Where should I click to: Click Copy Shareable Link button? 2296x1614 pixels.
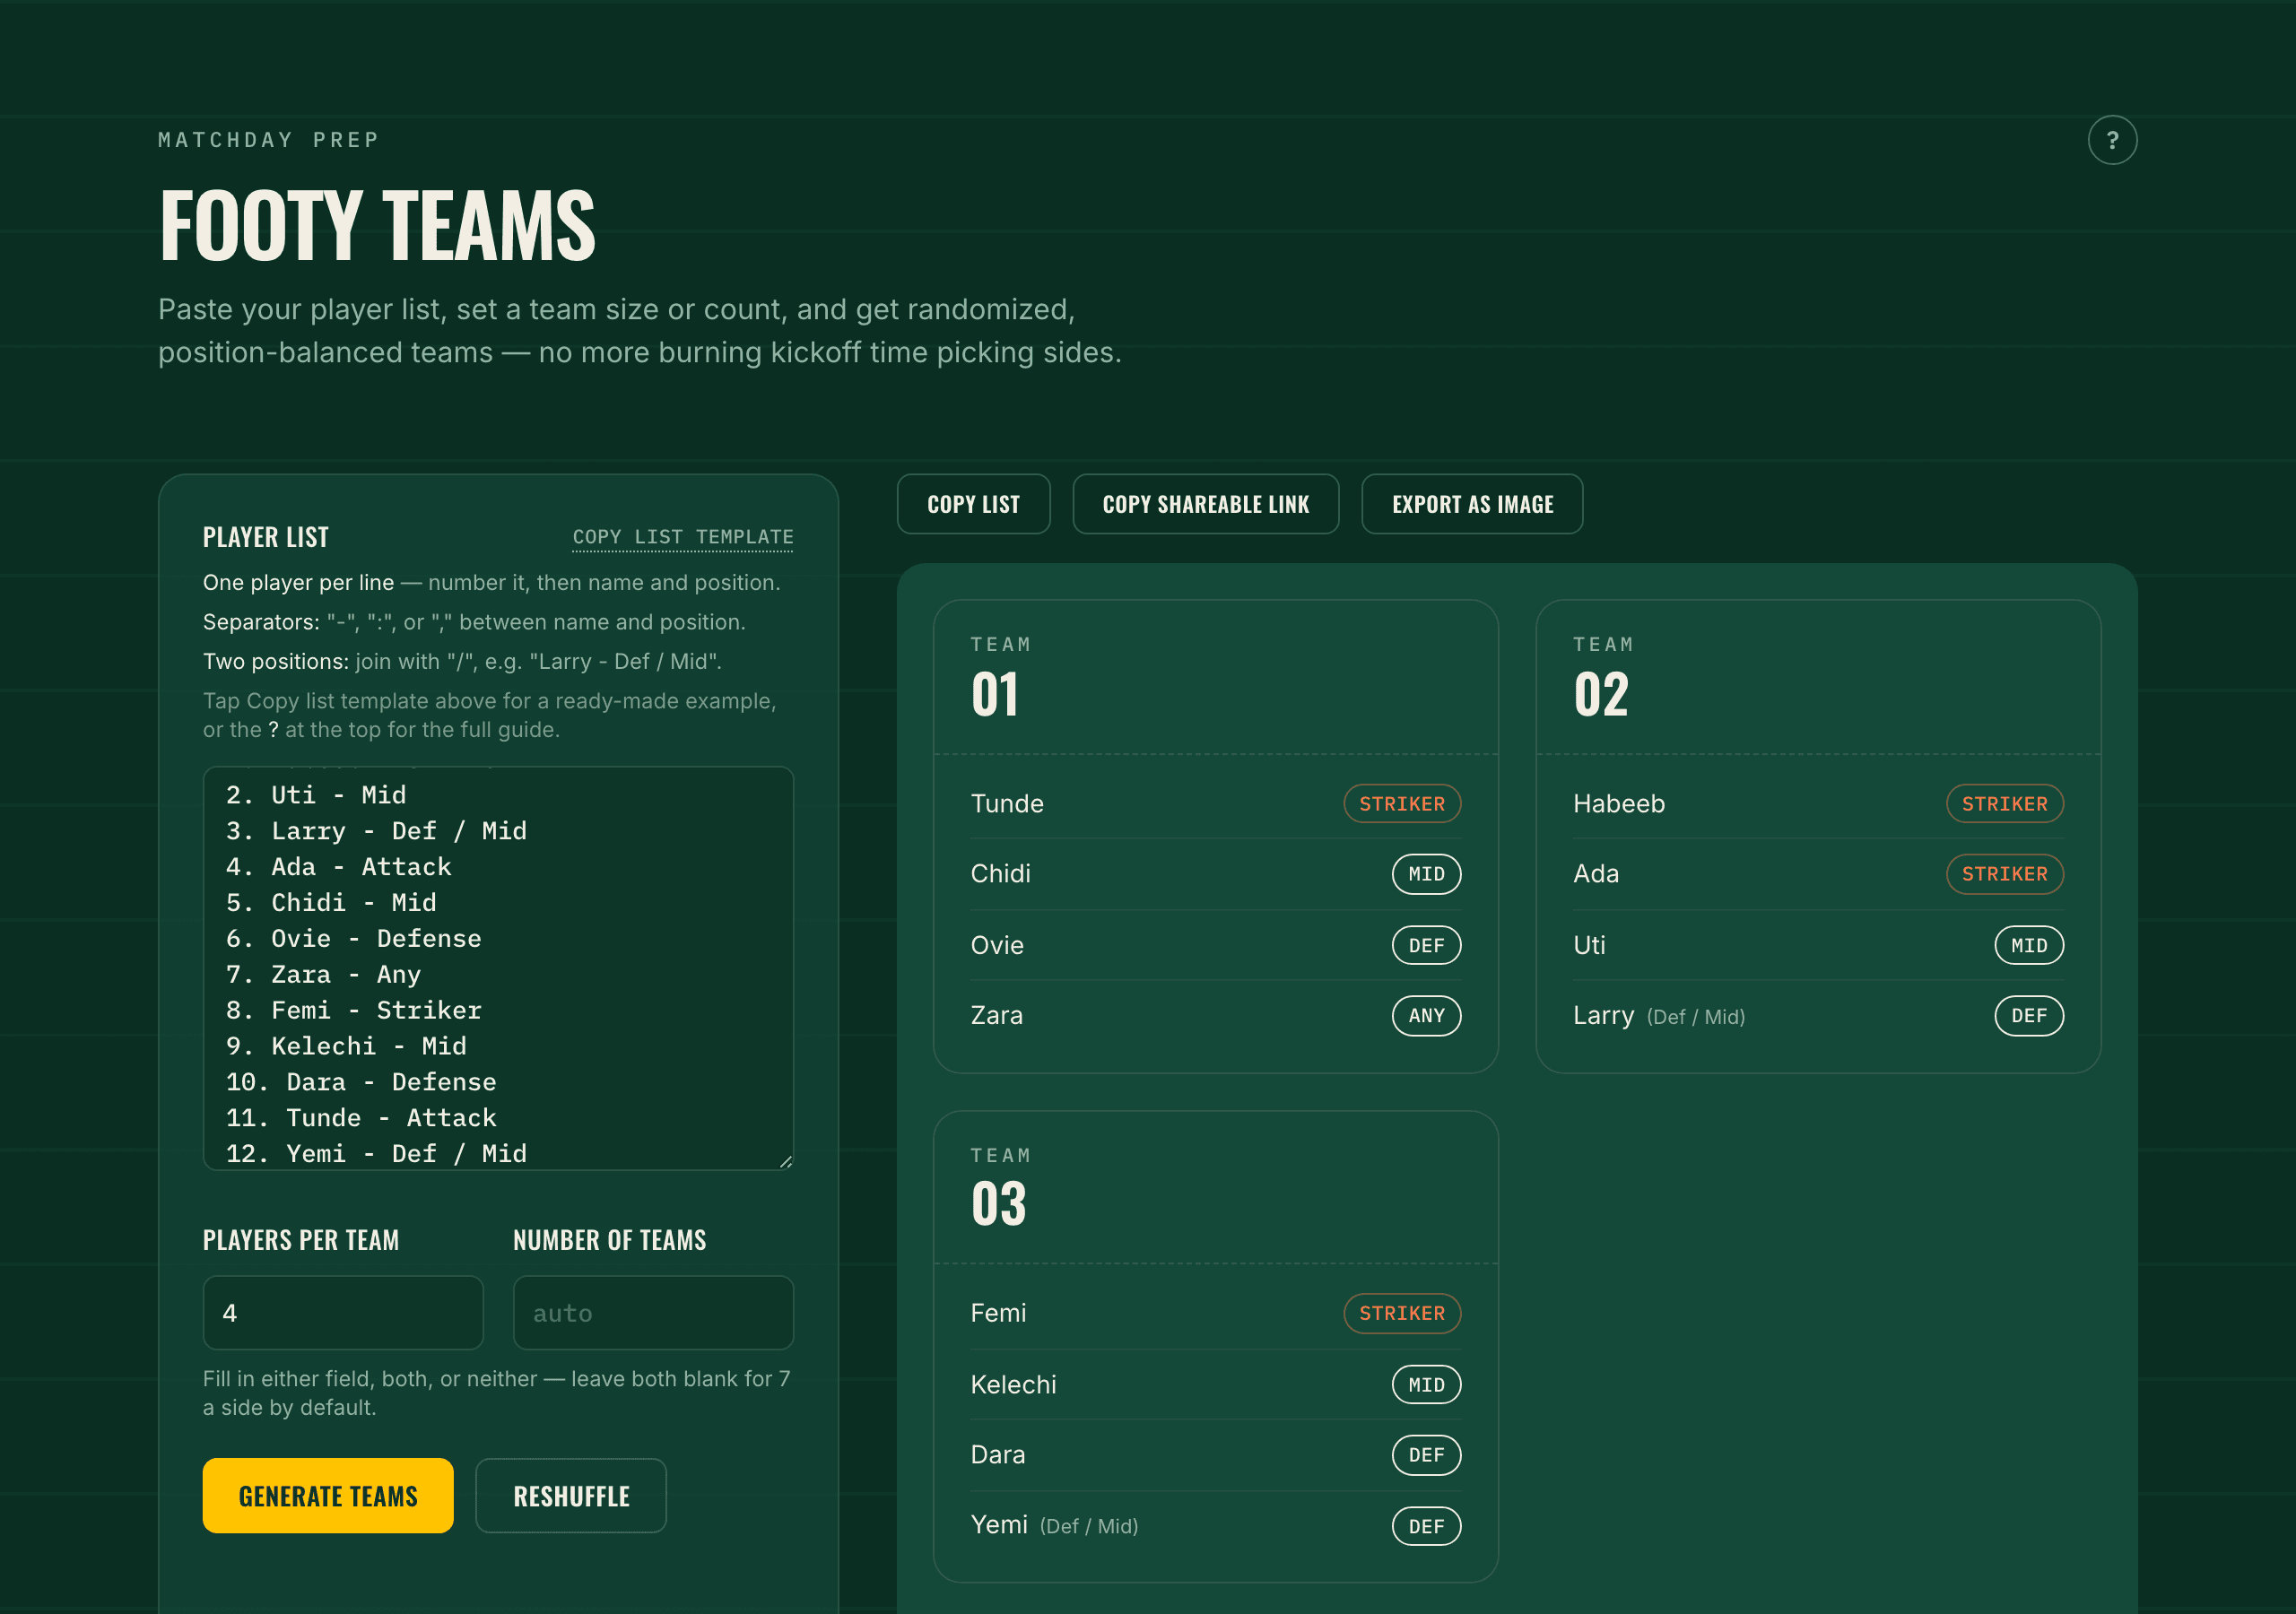point(1205,504)
